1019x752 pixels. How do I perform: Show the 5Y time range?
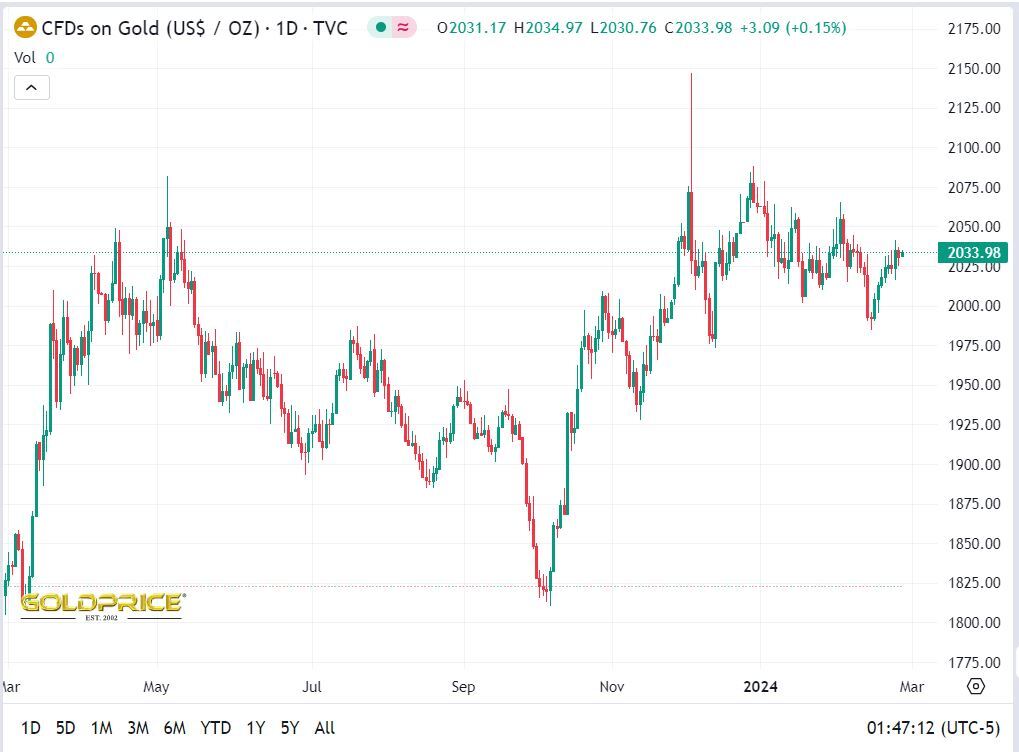(x=290, y=728)
